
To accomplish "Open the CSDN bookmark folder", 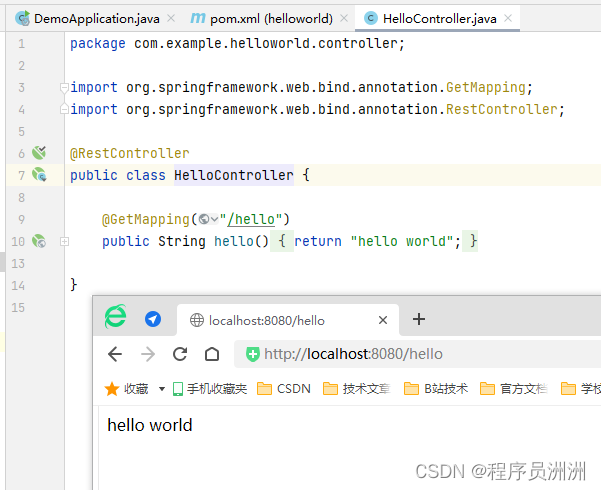I will [x=284, y=389].
